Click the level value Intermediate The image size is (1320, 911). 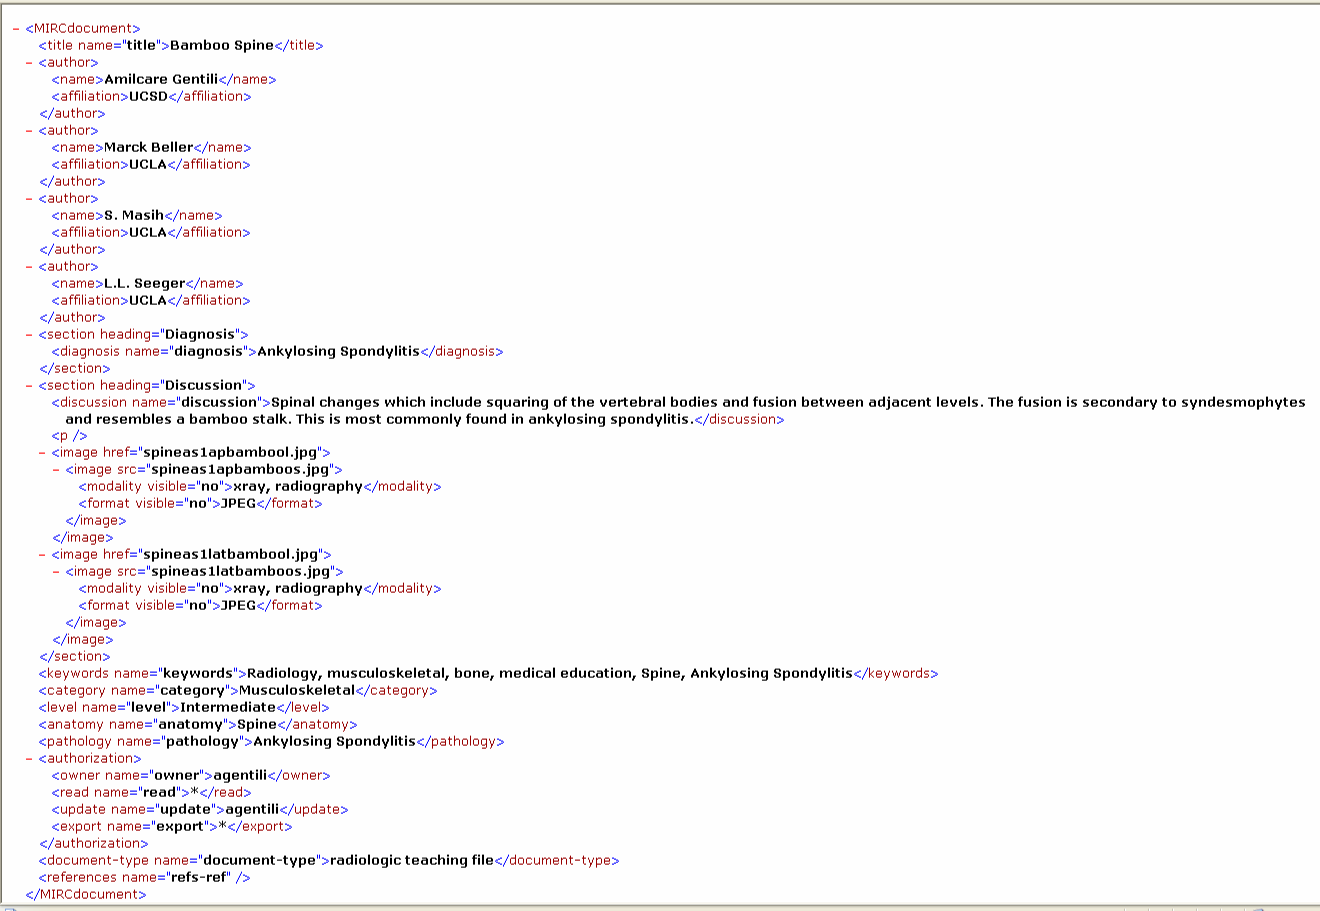point(228,708)
